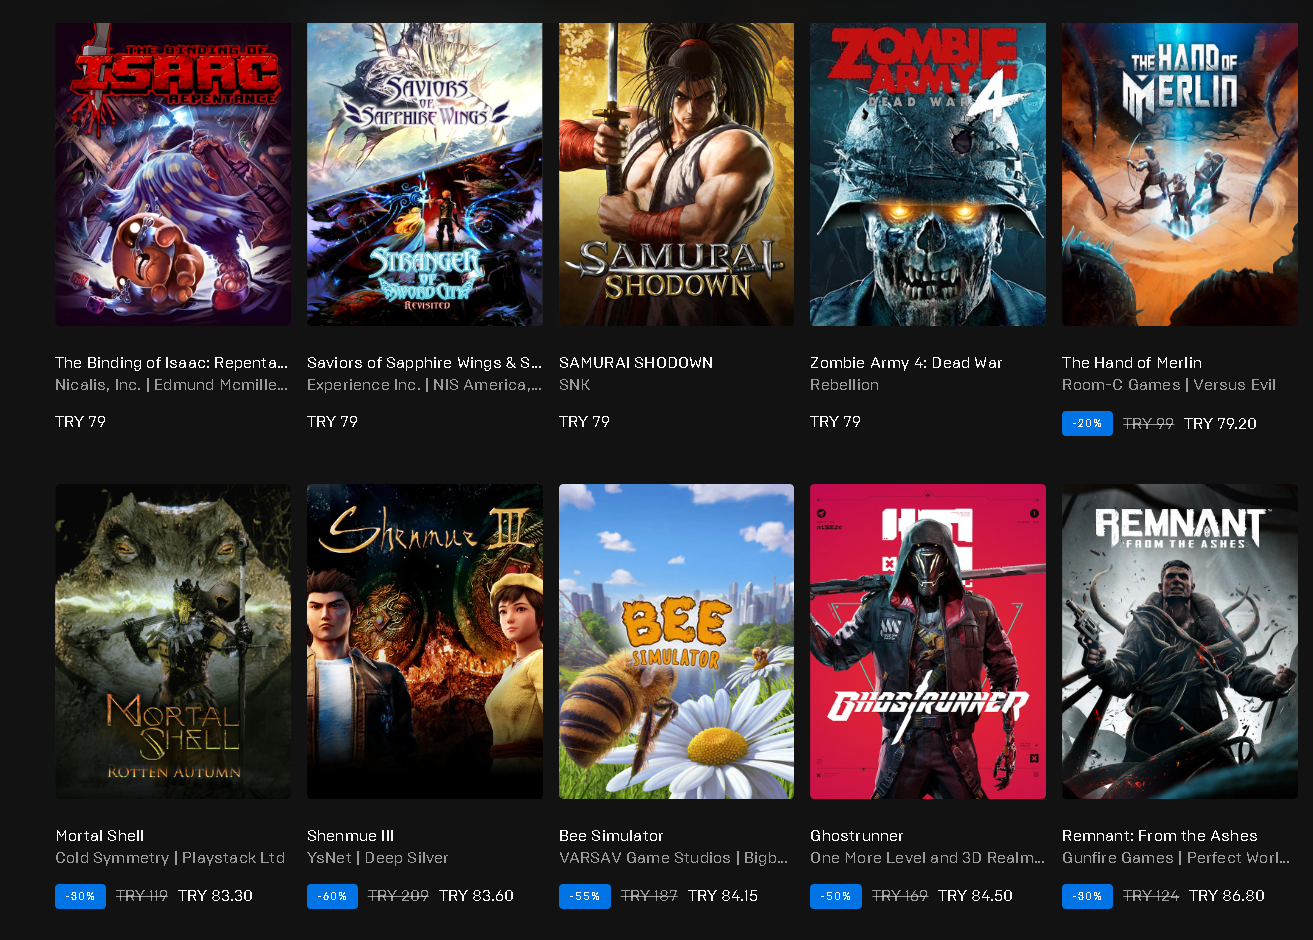Image resolution: width=1313 pixels, height=940 pixels.
Task: Click the 'Experience Inc. | NIS America,...' publisher line
Action: [424, 385]
